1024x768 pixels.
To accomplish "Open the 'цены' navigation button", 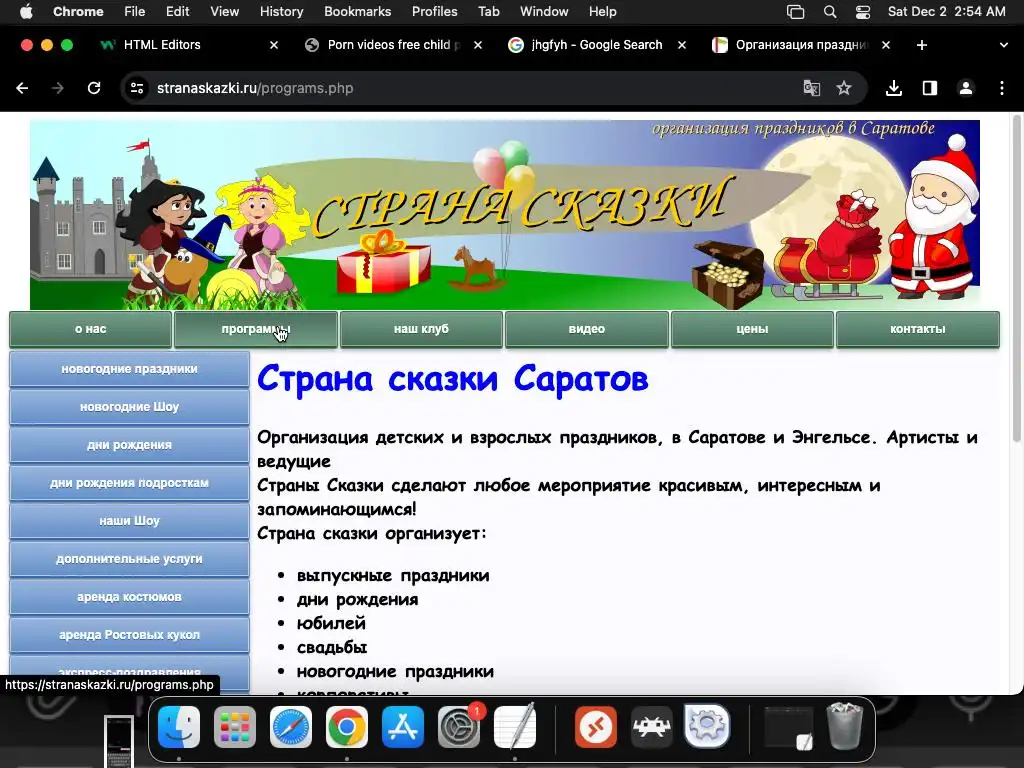I will point(752,329).
